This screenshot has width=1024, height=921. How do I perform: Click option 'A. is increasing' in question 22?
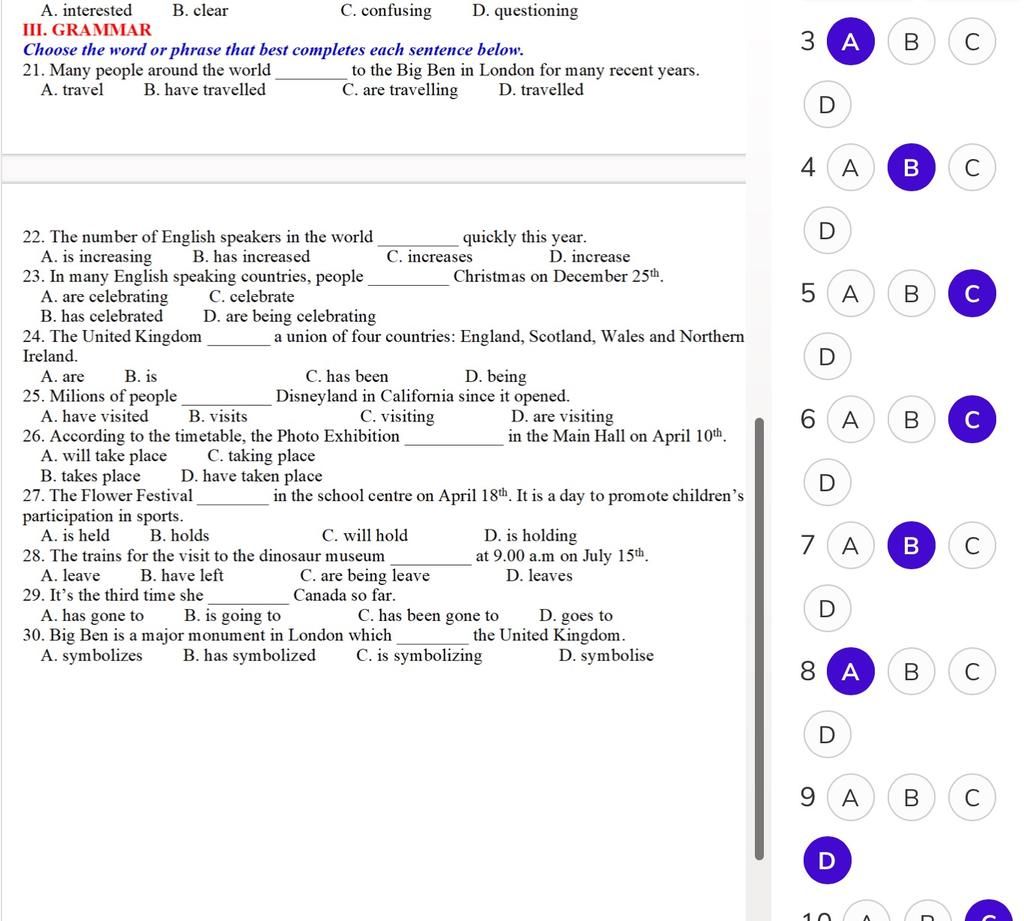coord(96,257)
